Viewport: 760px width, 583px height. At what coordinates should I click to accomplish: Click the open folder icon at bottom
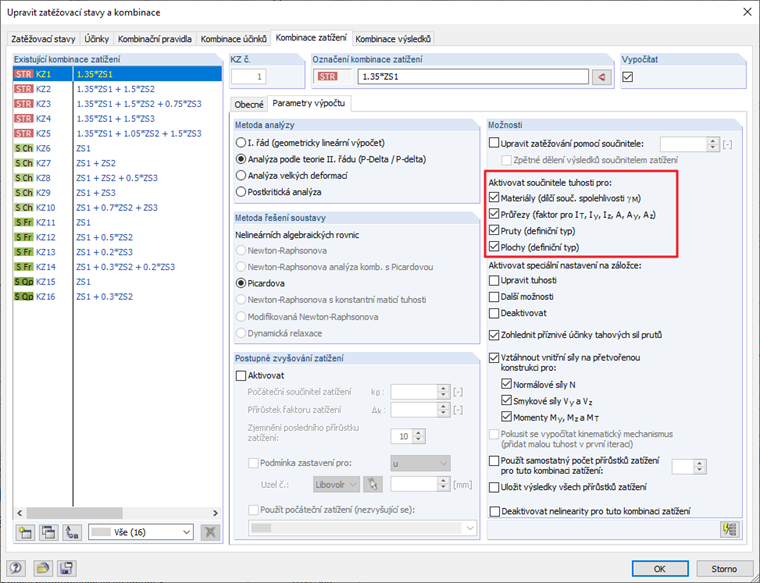[x=43, y=568]
